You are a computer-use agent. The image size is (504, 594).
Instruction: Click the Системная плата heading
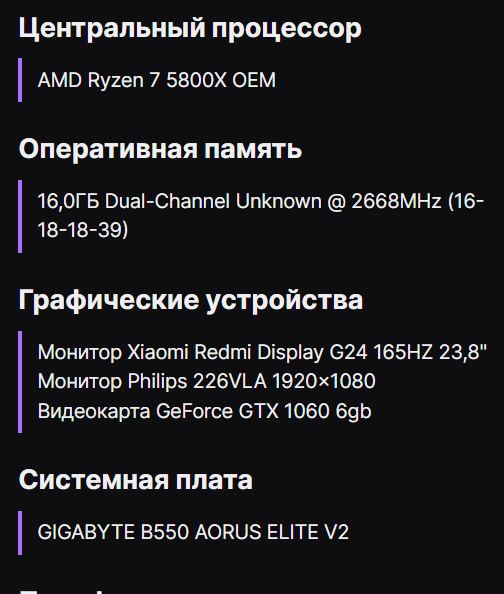click(136, 480)
